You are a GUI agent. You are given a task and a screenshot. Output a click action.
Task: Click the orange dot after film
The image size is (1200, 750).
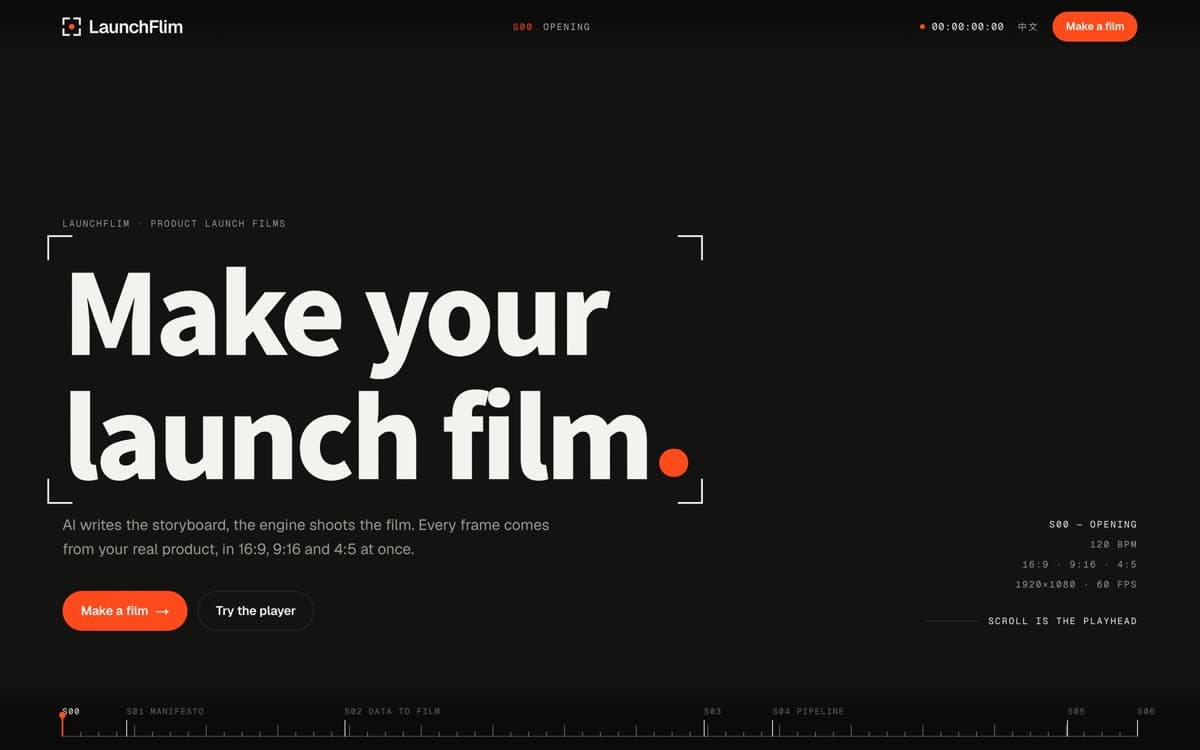tap(674, 461)
